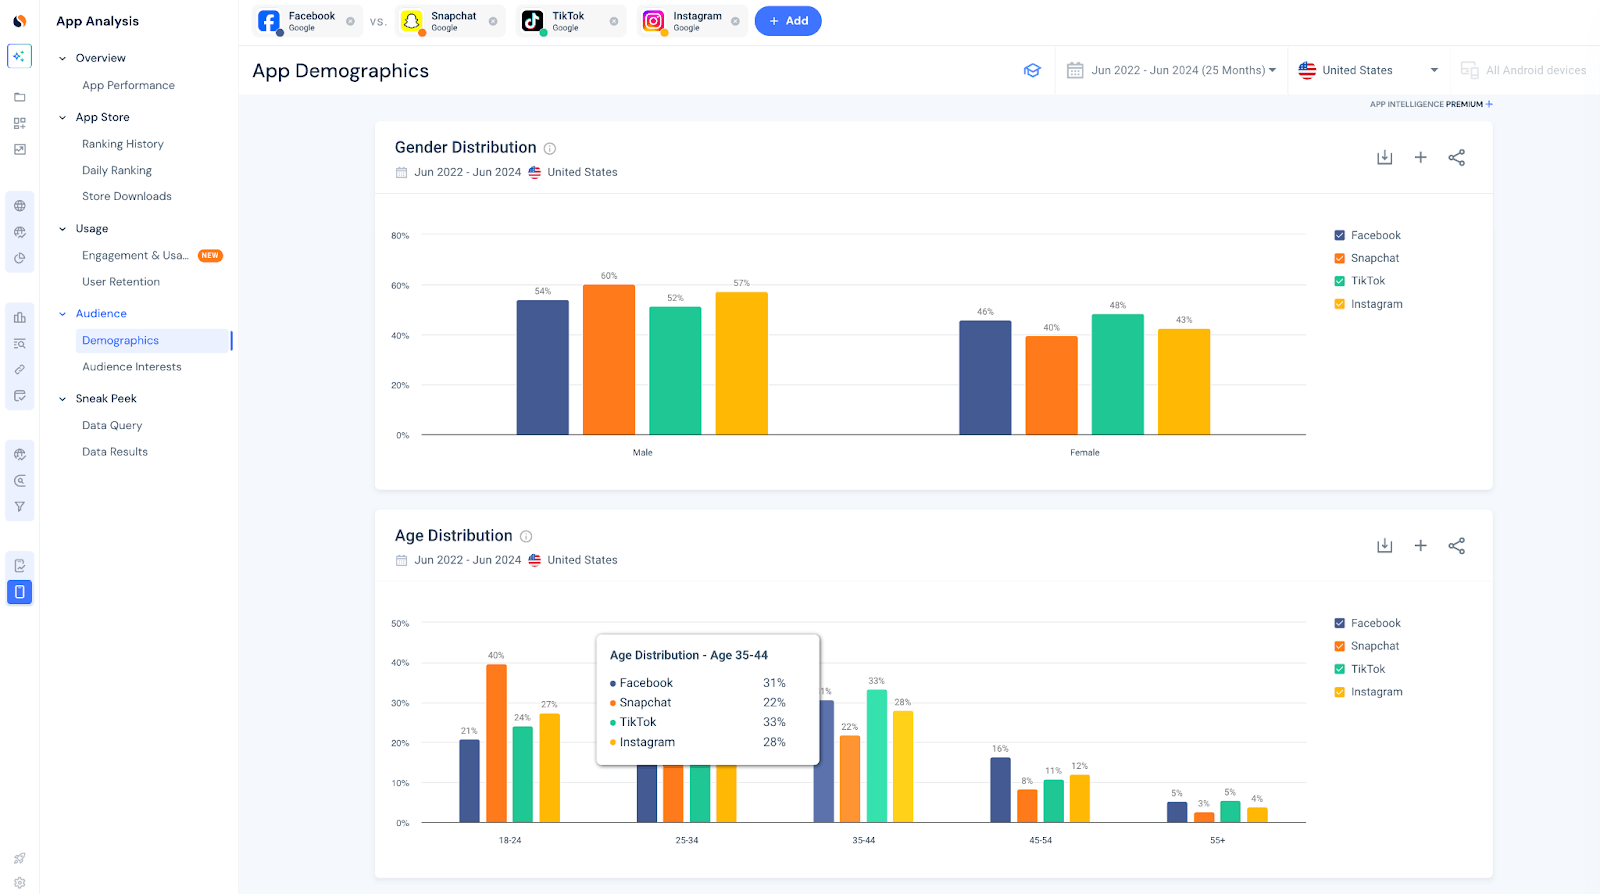Go to Data Results

115,452
